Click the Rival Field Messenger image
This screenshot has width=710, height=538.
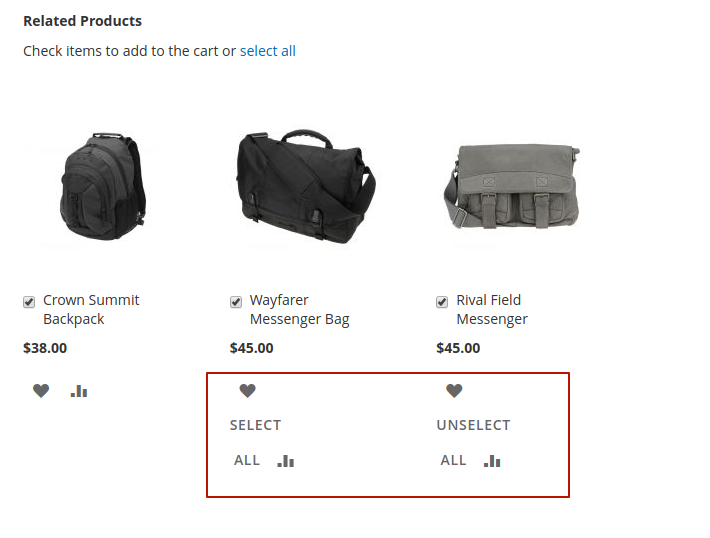pos(512,187)
